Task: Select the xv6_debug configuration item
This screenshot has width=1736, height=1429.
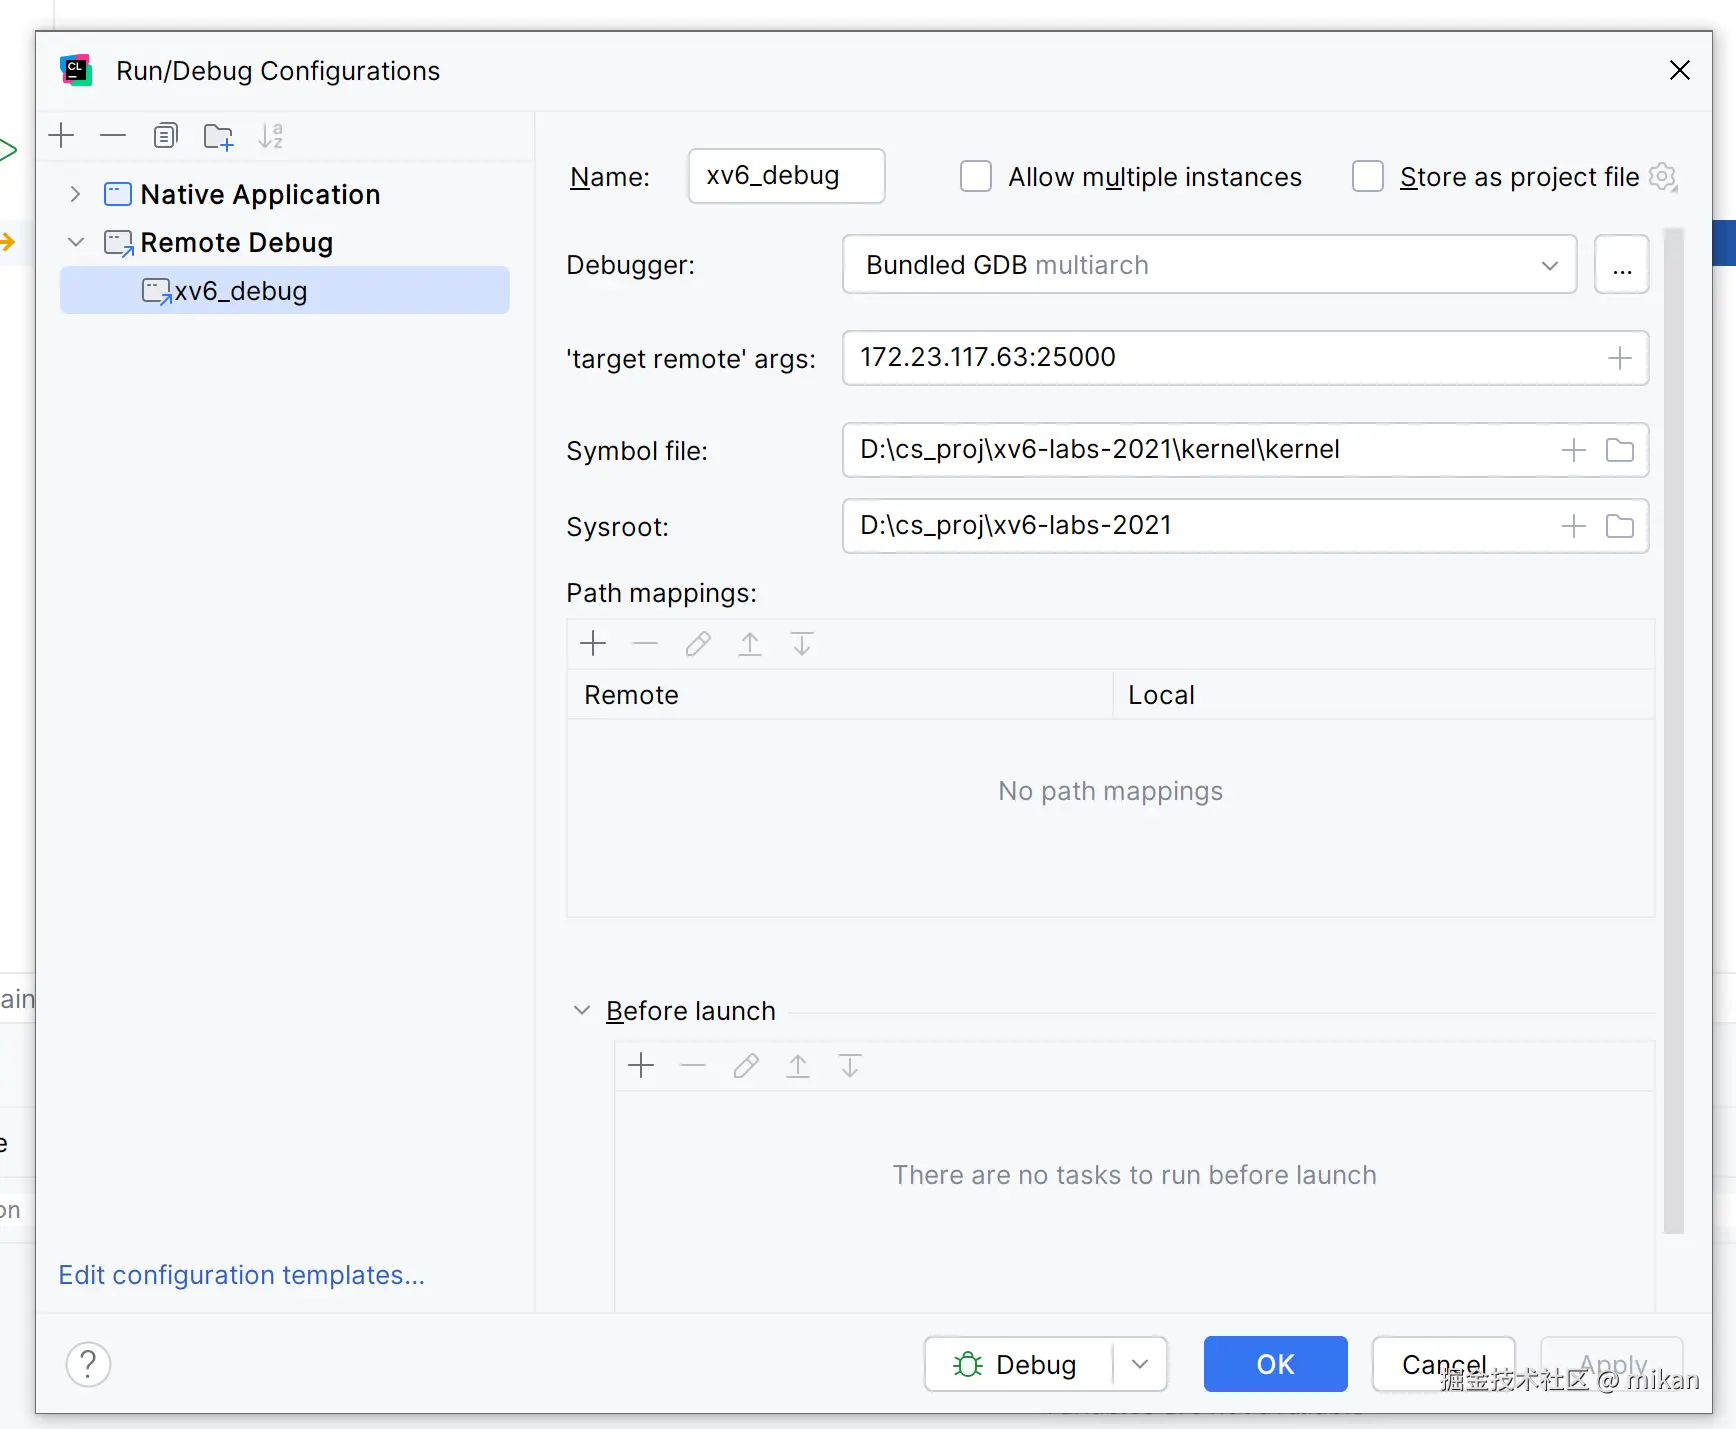Action: click(240, 291)
